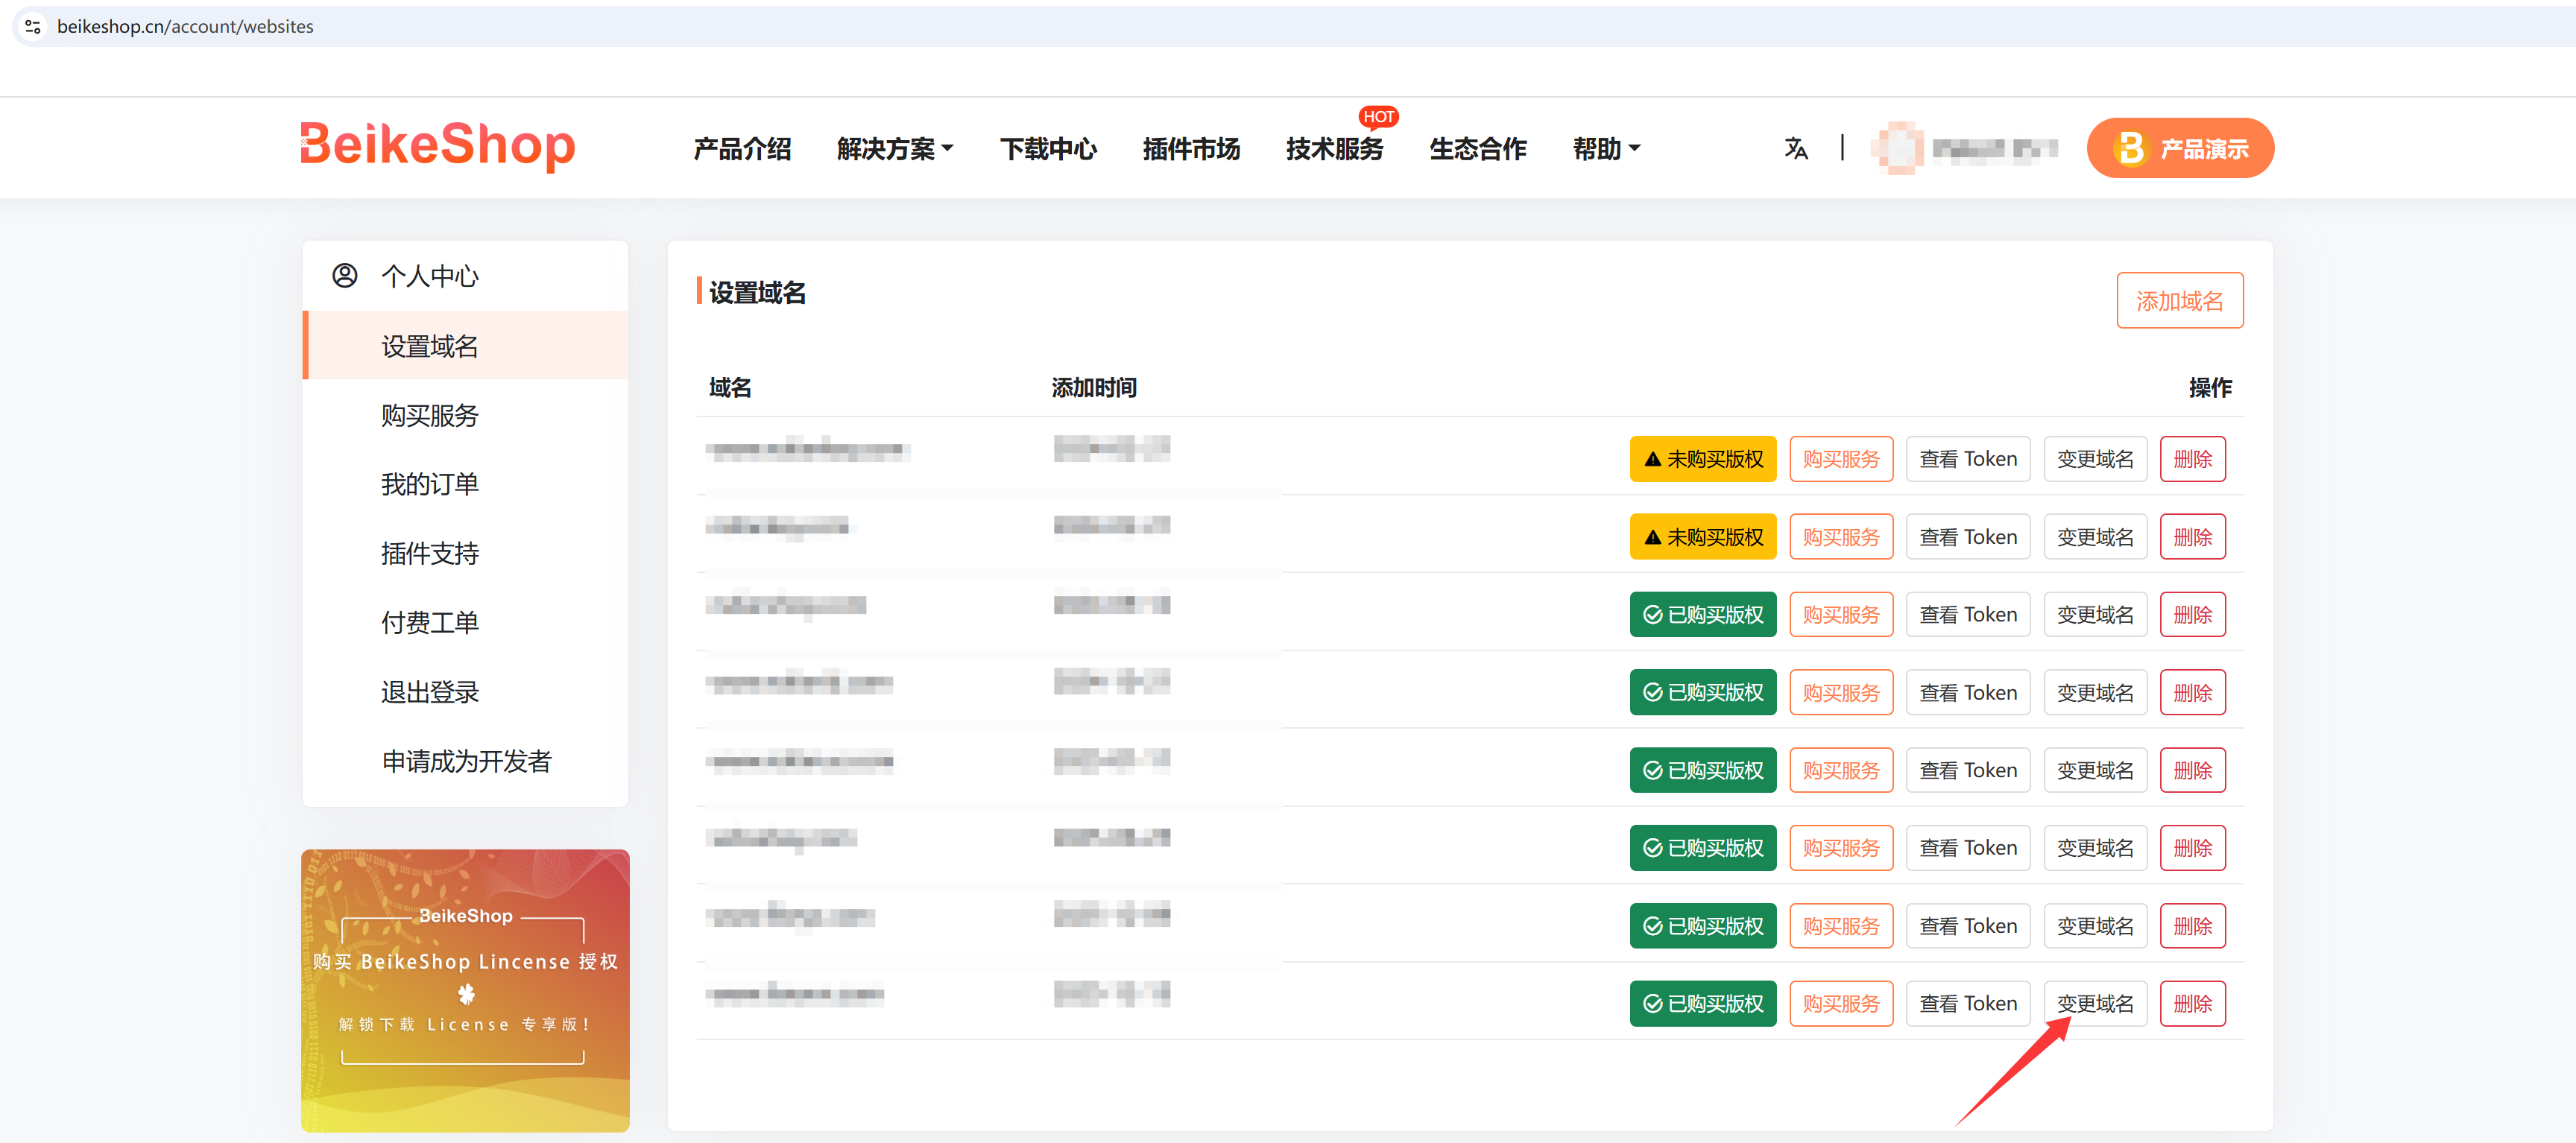Click the last row's 已购买版权 badge

(1702, 1003)
